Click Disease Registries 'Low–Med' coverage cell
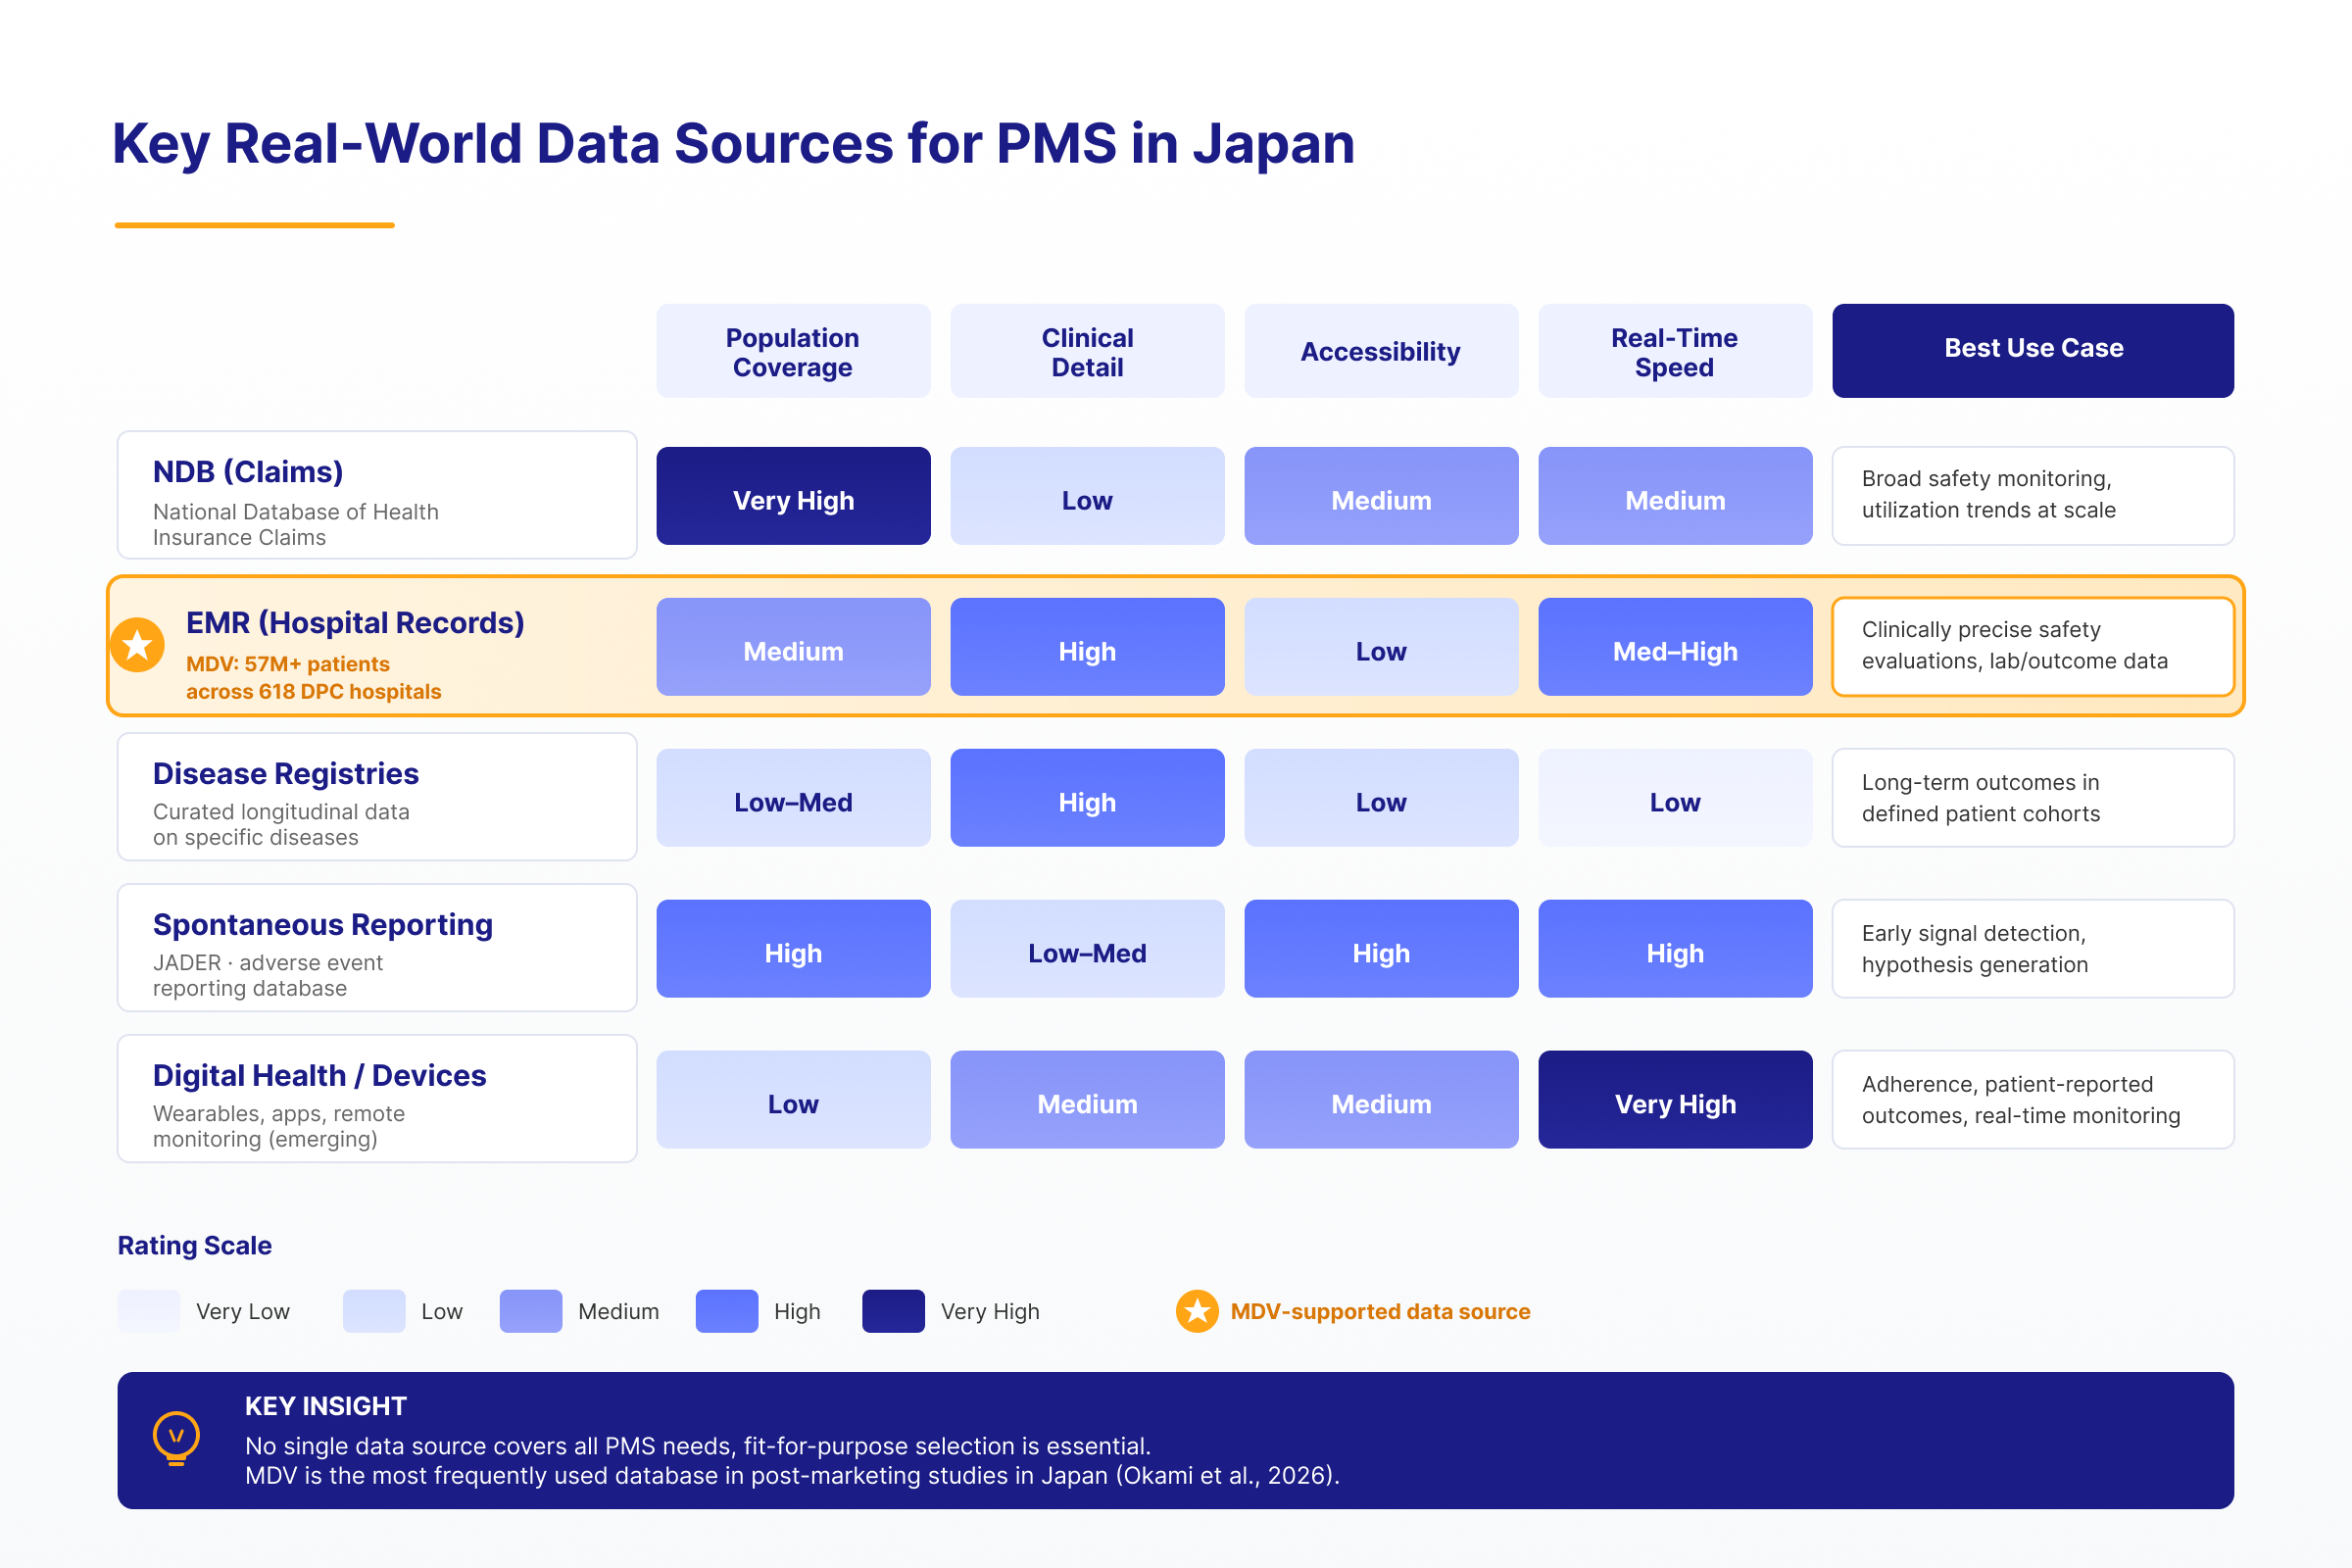The width and height of the screenshot is (2352, 1568). click(x=793, y=798)
